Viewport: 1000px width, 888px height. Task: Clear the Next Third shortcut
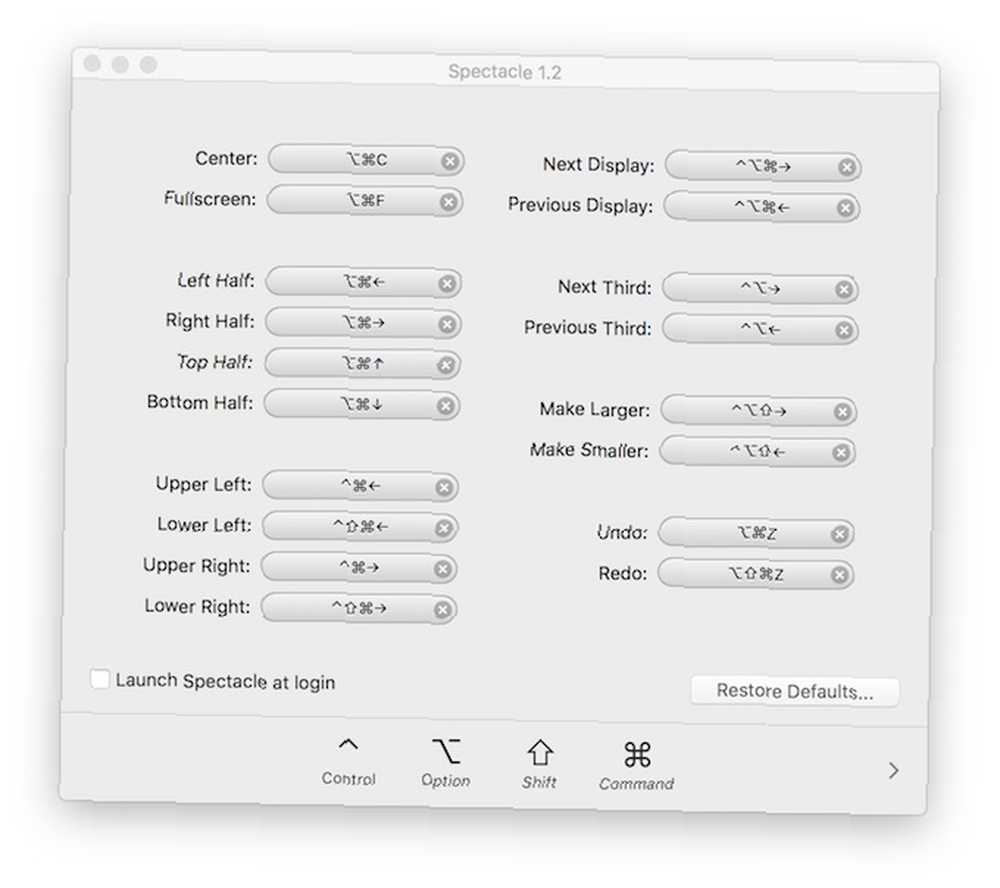click(x=844, y=290)
